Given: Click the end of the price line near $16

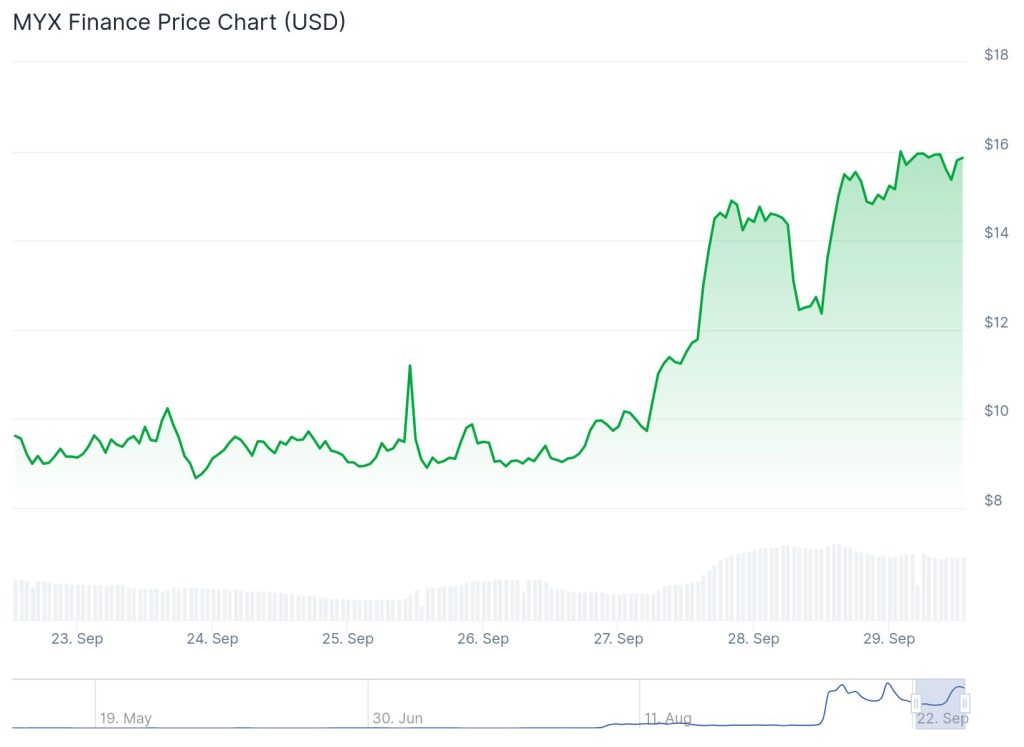Looking at the screenshot, I should [962, 158].
